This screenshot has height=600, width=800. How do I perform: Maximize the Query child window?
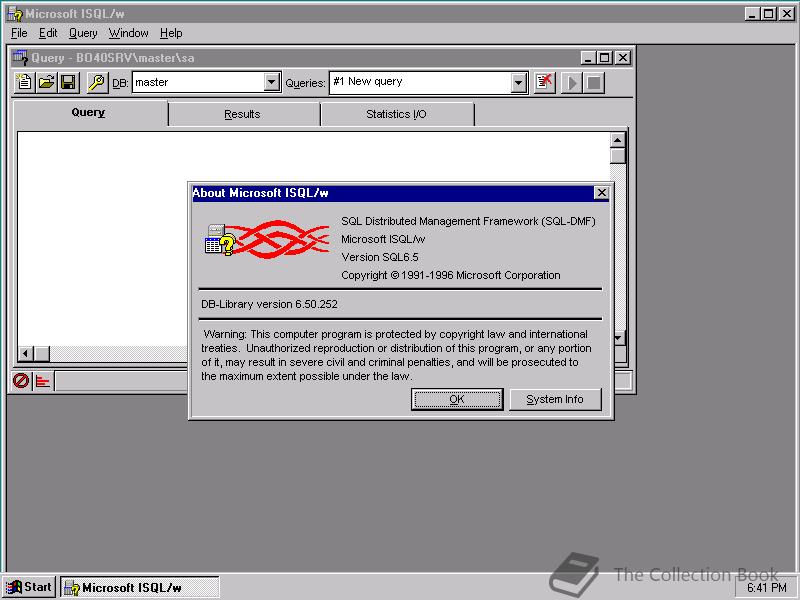[x=604, y=58]
